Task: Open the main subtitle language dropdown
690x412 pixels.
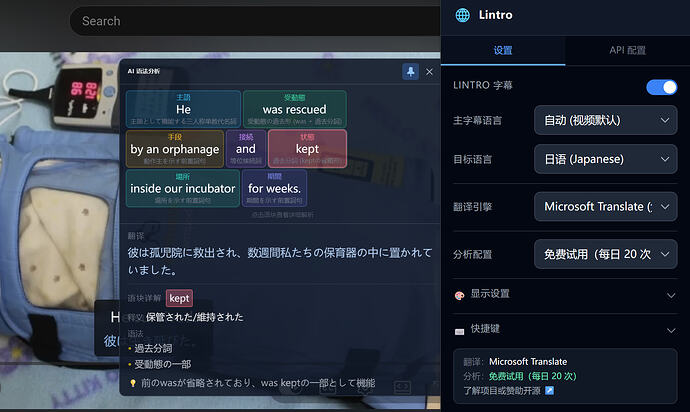Action: tap(606, 120)
